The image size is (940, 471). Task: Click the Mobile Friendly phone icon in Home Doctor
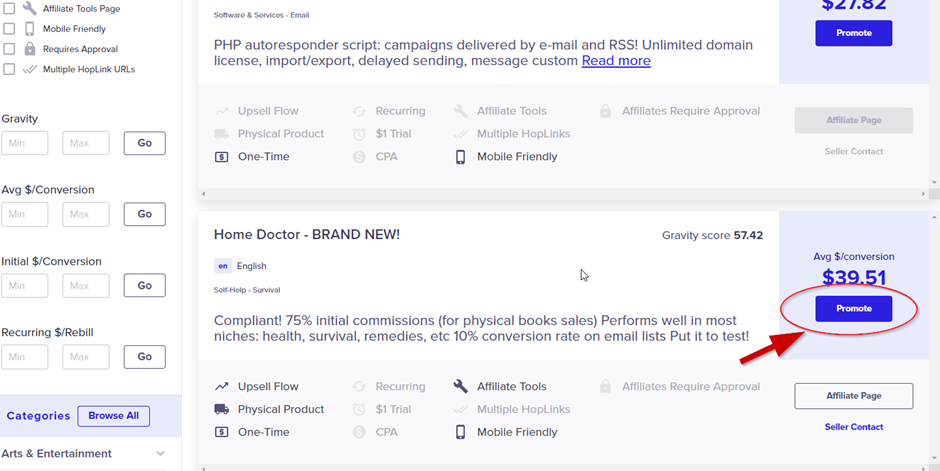click(460, 432)
